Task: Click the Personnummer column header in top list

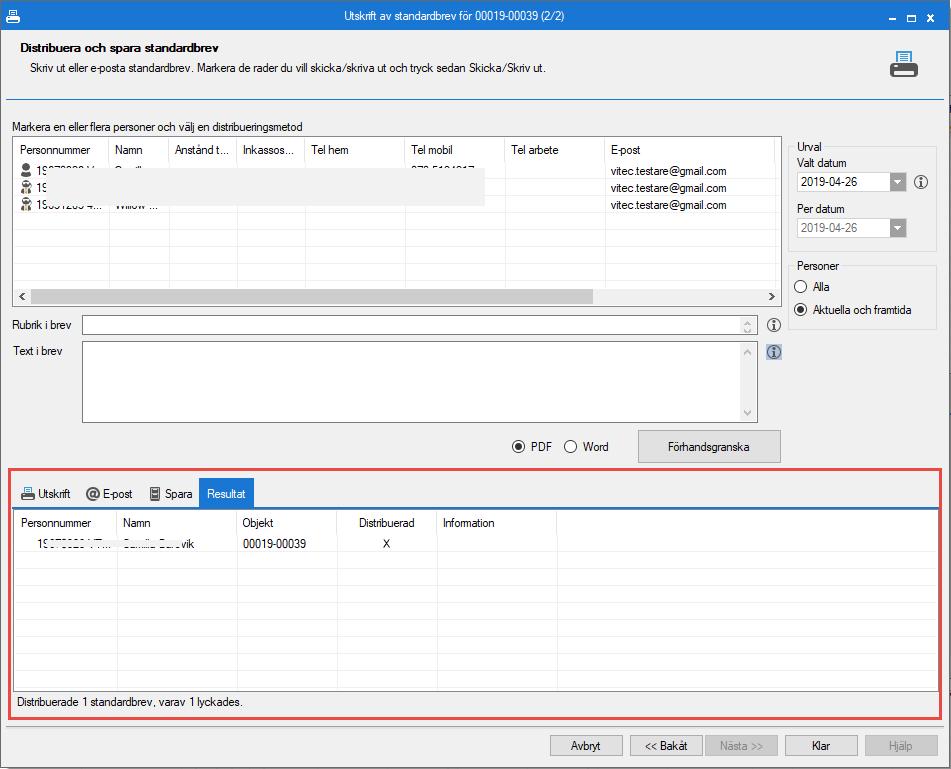Action: pyautogui.click(x=55, y=150)
